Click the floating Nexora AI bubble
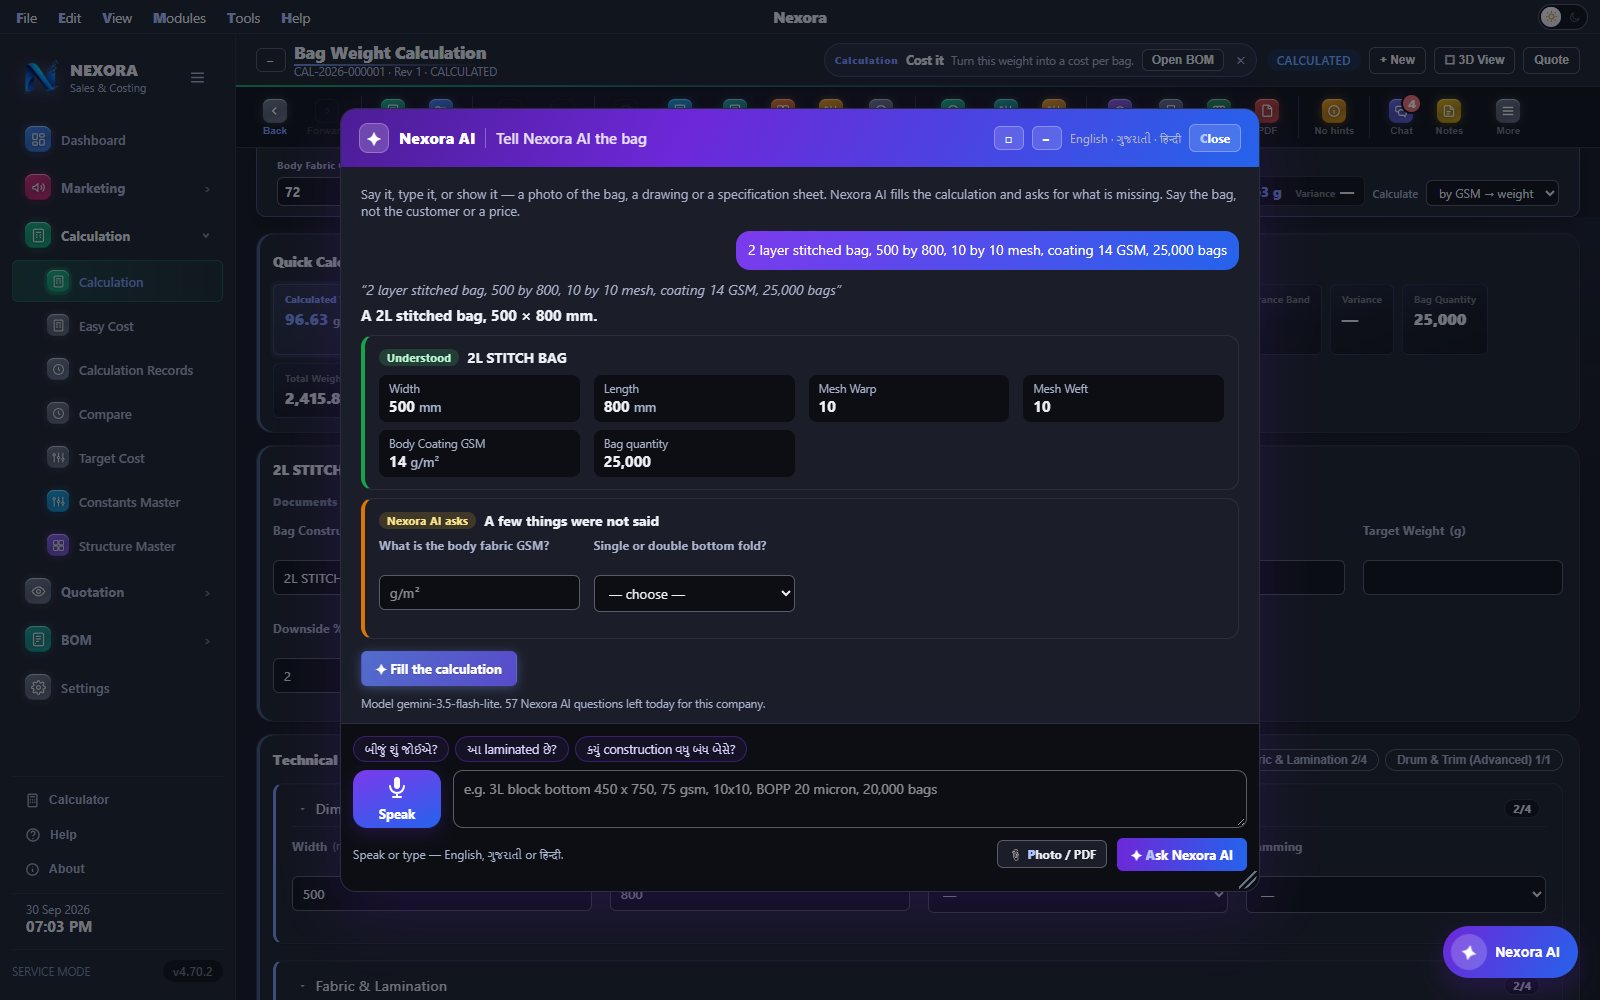Image resolution: width=1600 pixels, height=1000 pixels. click(1510, 952)
